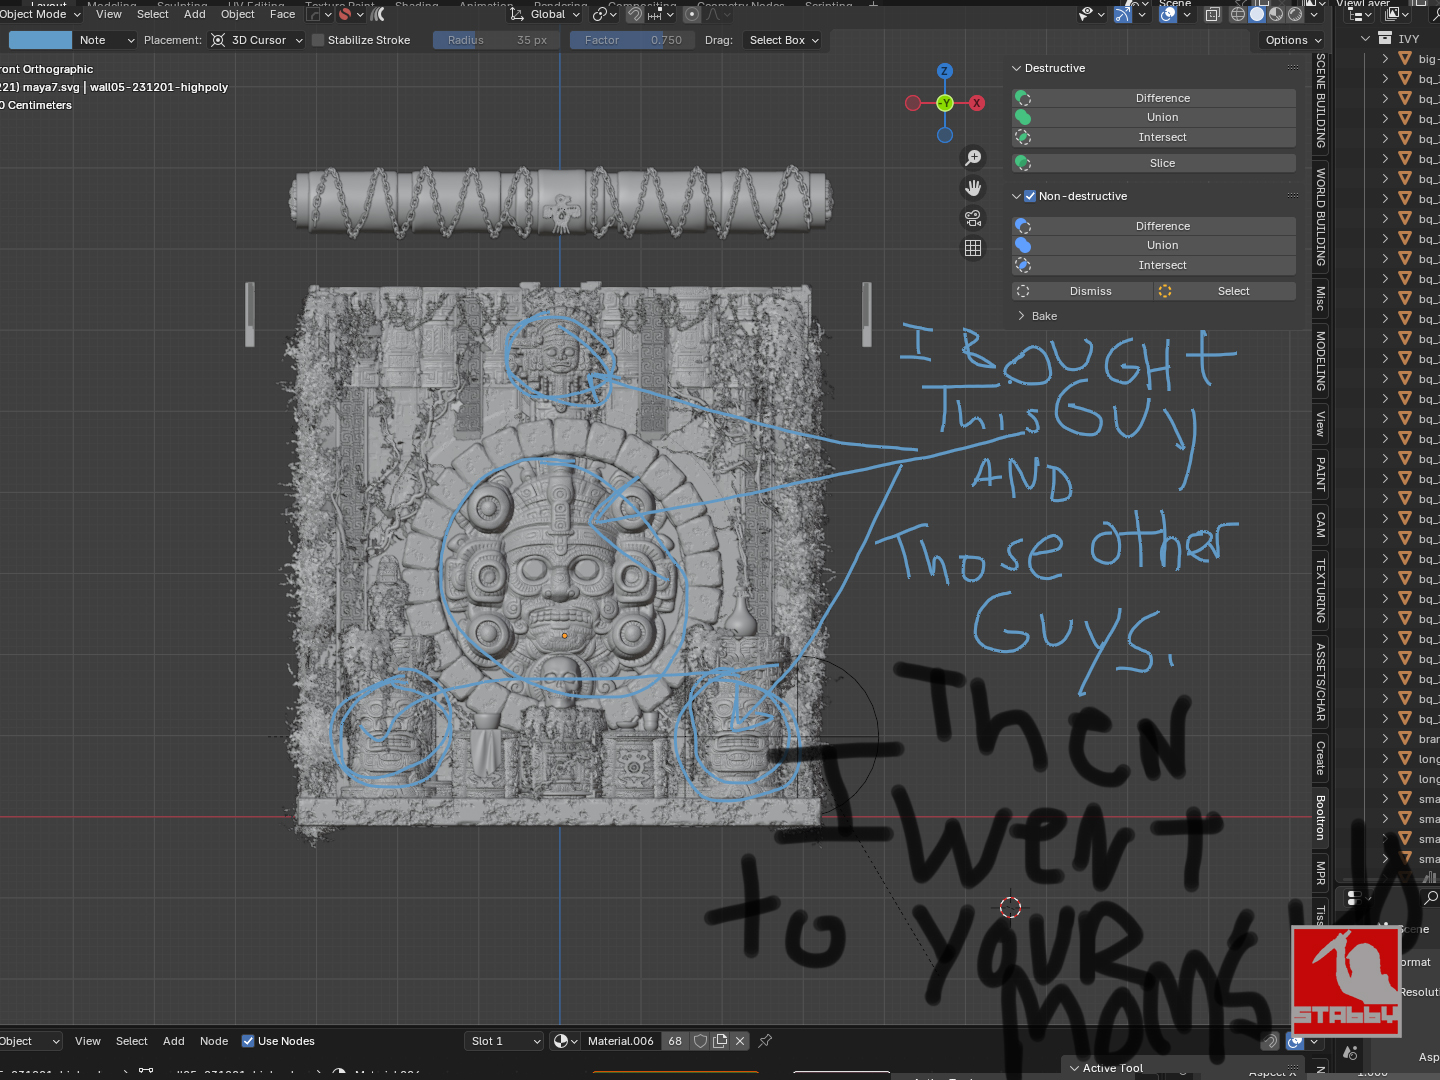Enable wireframe viewport shading
Screen dimensions: 1440x1080
tap(1238, 14)
